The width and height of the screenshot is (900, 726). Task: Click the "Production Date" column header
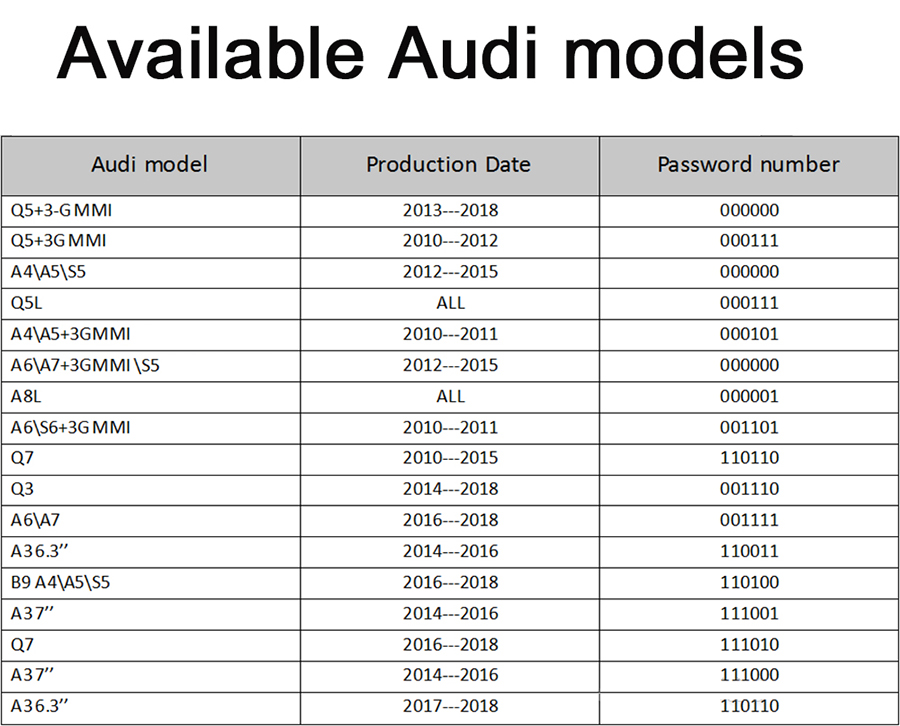pyautogui.click(x=448, y=164)
